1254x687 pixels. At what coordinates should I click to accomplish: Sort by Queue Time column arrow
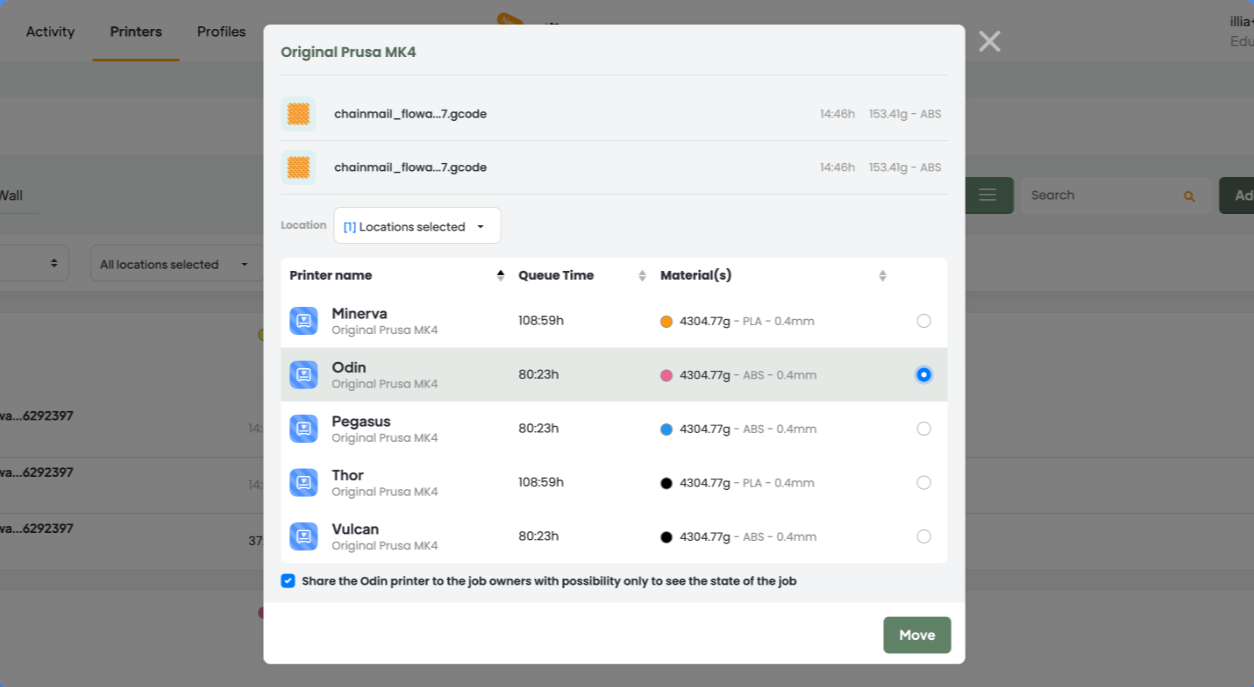642,276
